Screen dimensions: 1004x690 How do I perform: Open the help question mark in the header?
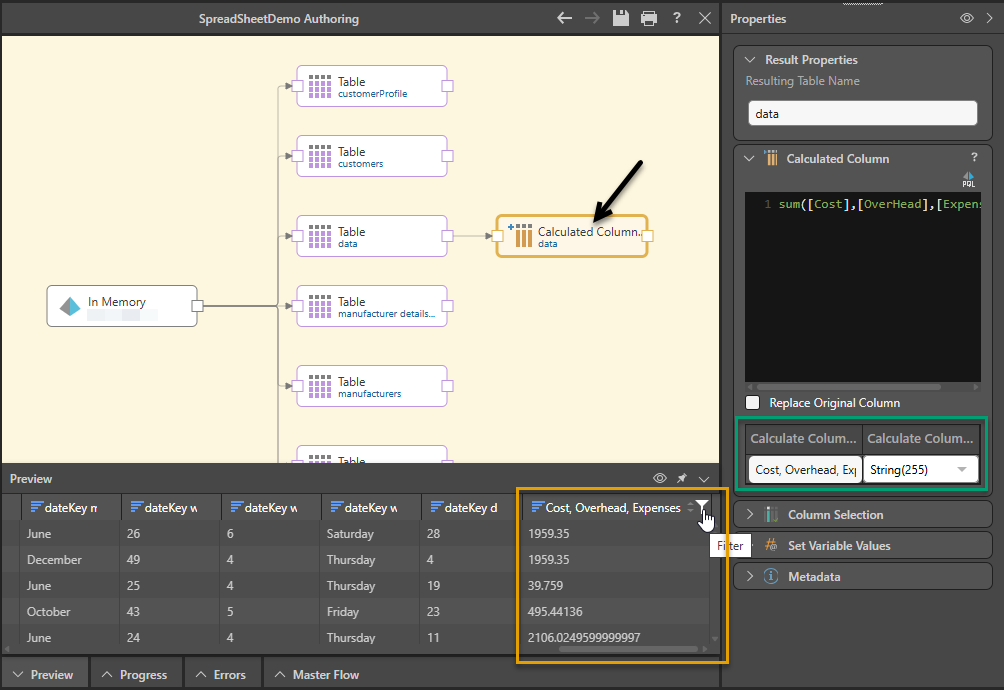677,18
